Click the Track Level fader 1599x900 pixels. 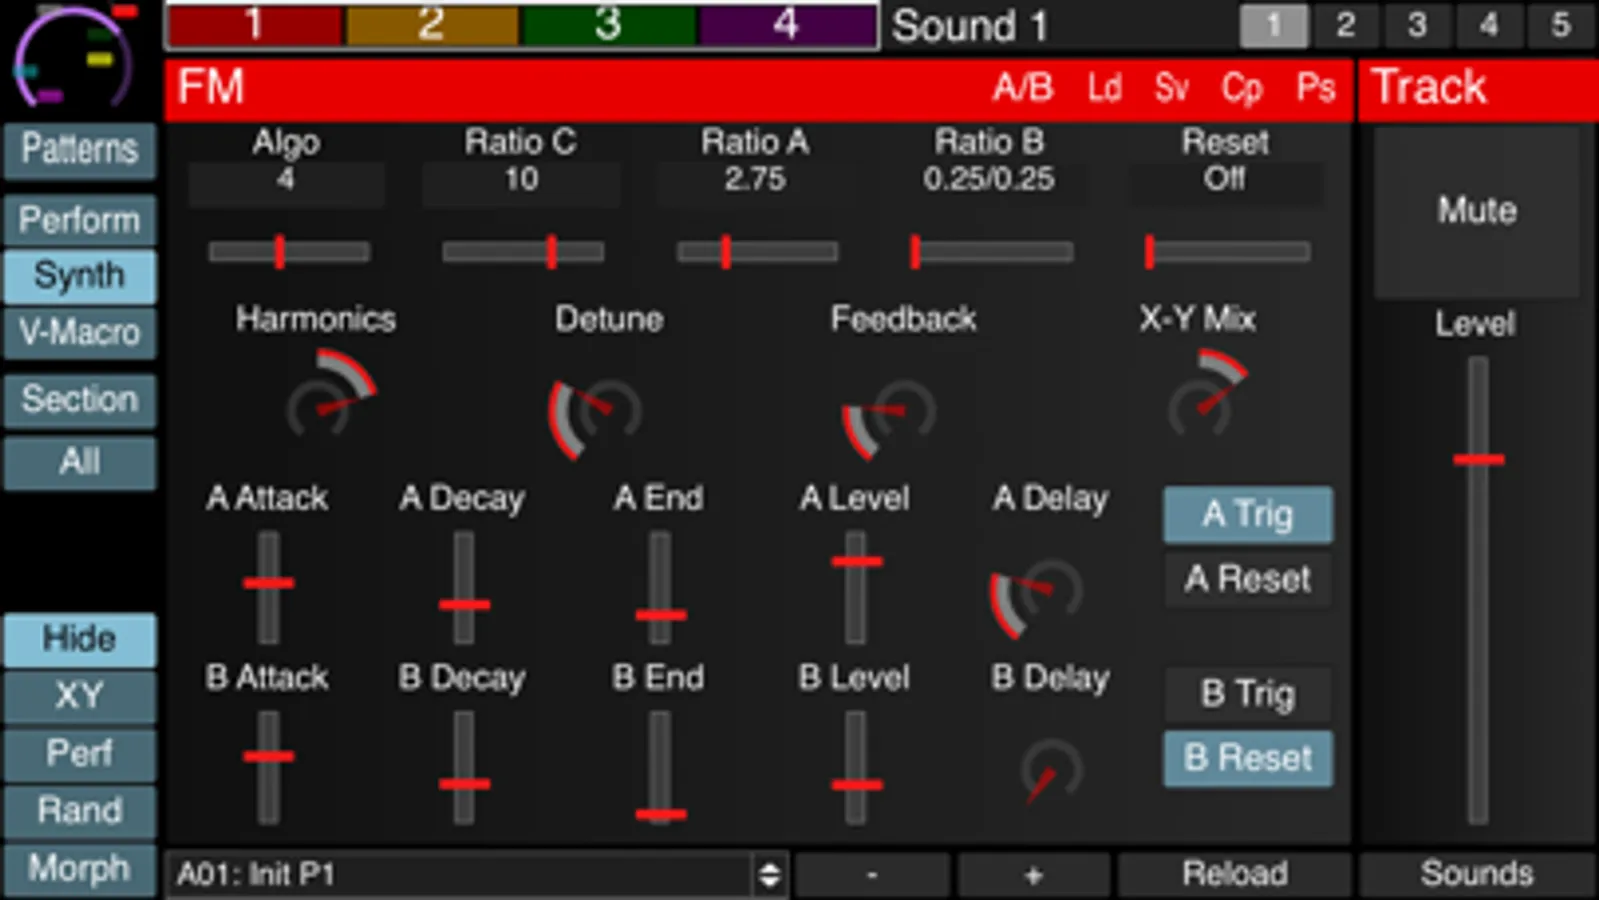1478,590
